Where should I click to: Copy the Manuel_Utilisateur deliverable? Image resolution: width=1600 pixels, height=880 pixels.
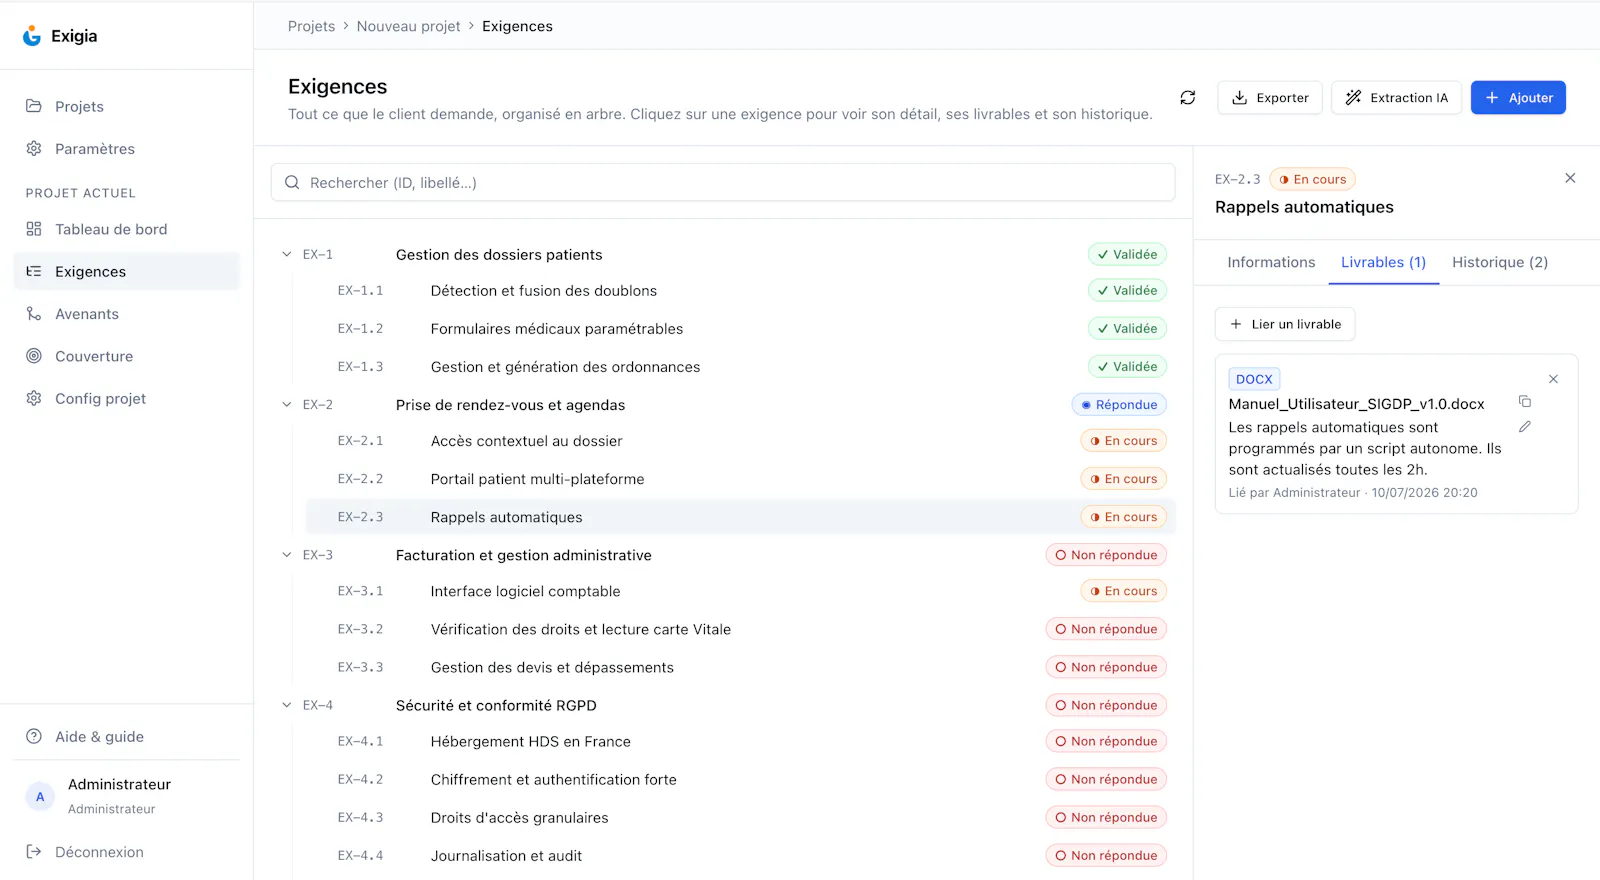click(x=1525, y=401)
